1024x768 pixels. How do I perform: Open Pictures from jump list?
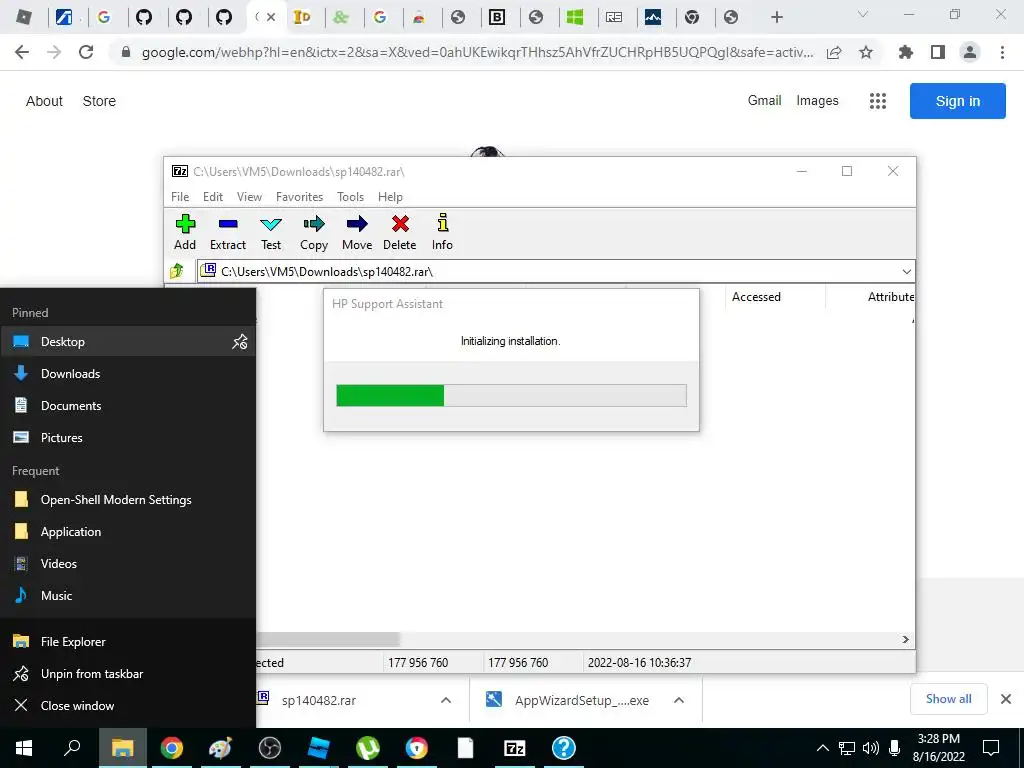tap(128, 438)
